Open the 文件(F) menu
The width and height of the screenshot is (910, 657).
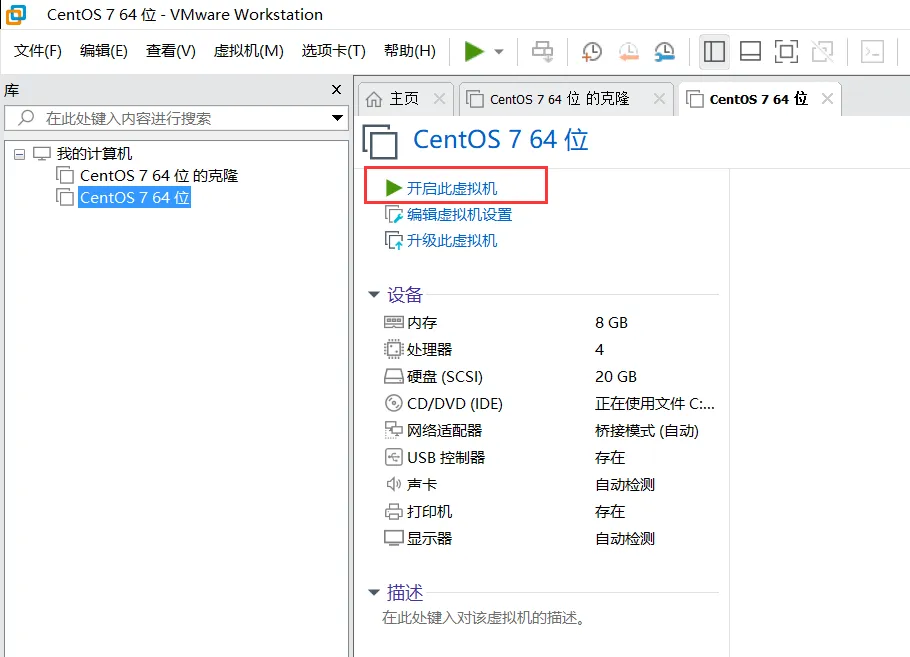[x=38, y=51]
